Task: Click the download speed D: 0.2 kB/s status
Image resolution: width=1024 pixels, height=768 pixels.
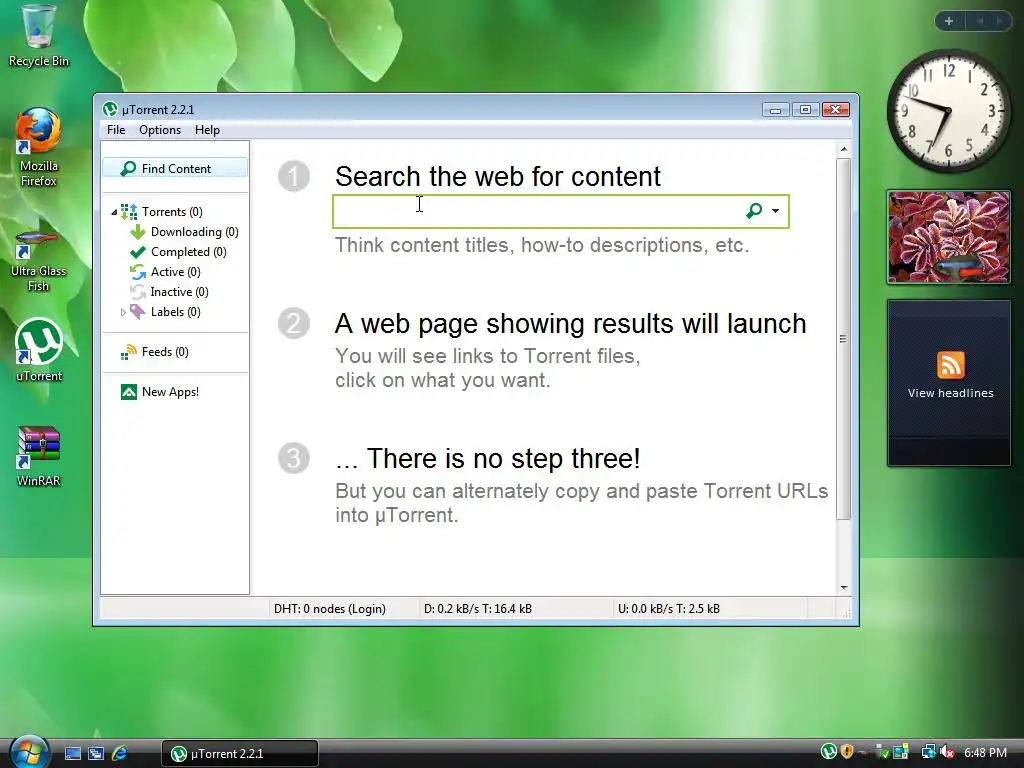Action: pyautogui.click(x=478, y=609)
